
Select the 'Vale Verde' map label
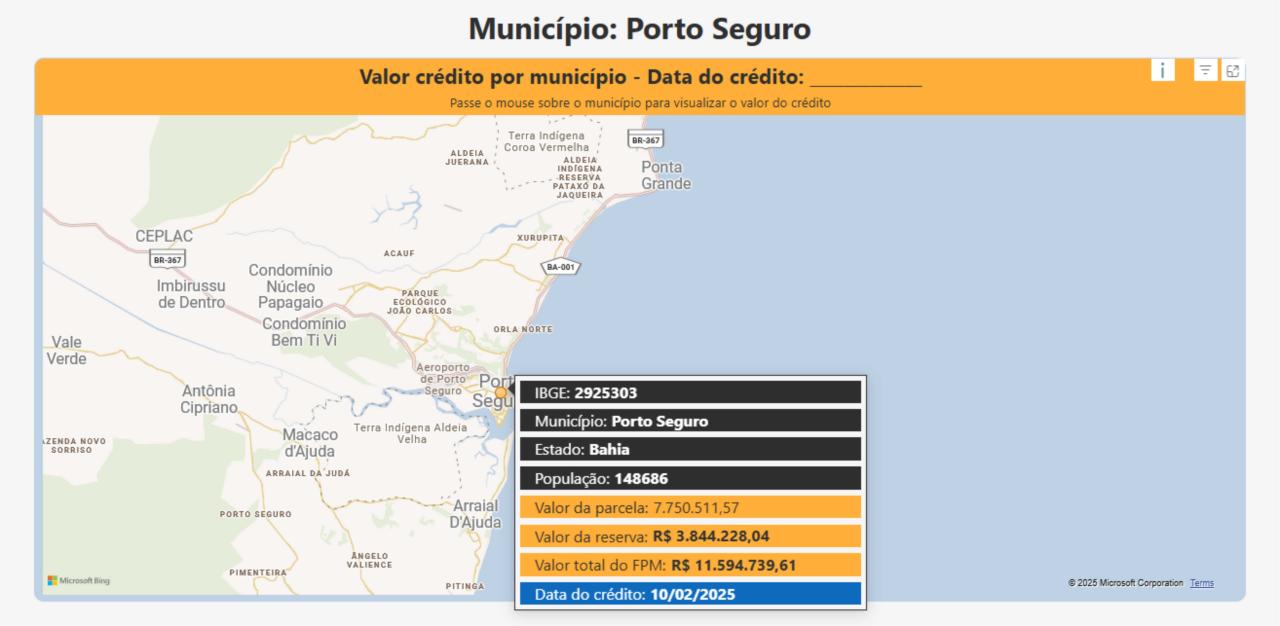(x=66, y=350)
